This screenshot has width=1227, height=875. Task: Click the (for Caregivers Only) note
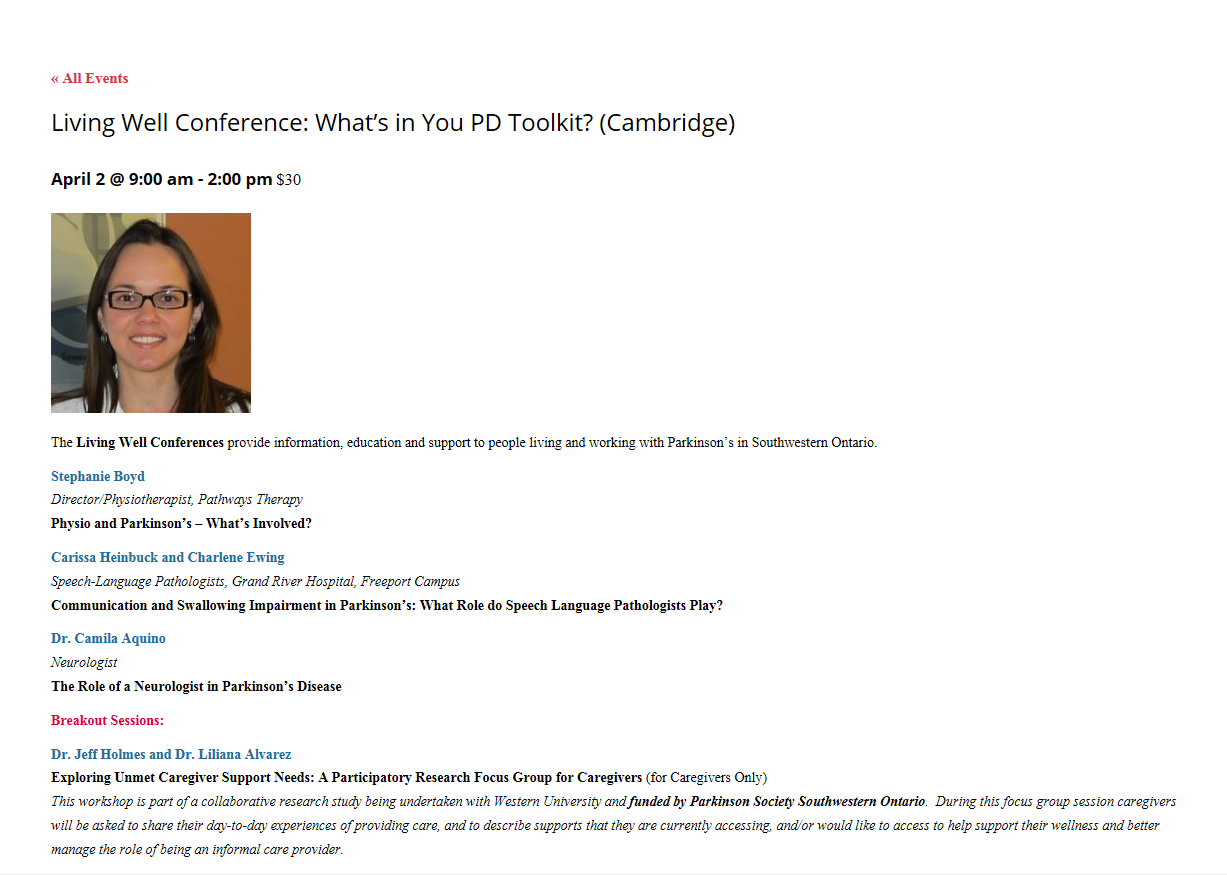click(707, 777)
